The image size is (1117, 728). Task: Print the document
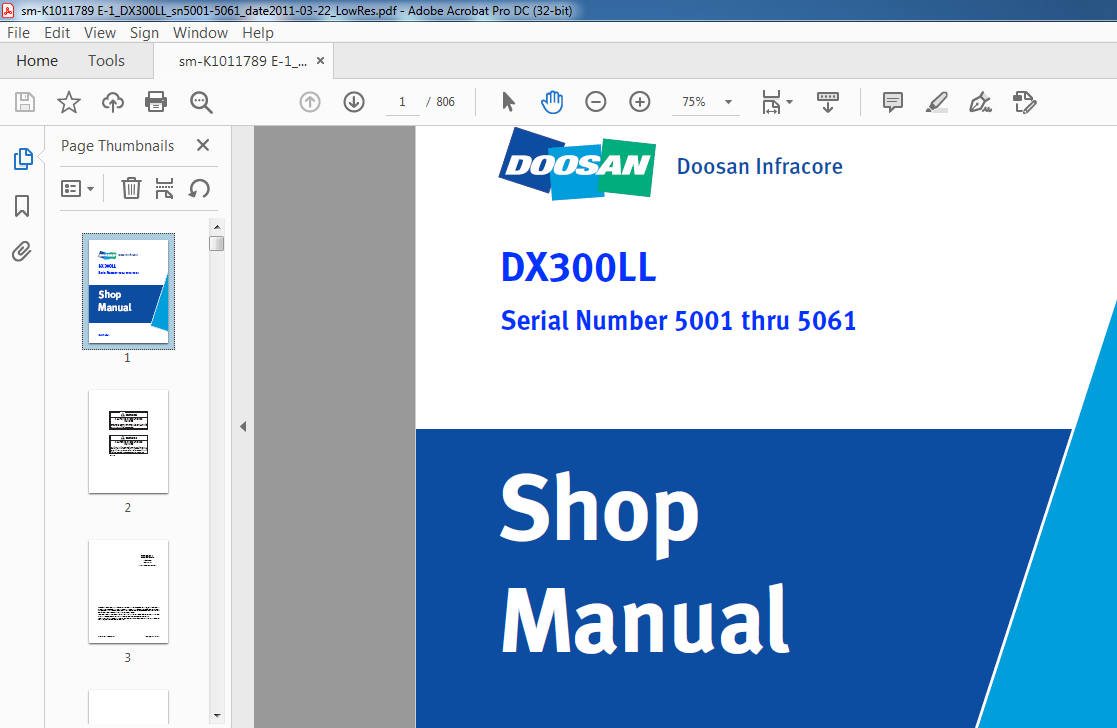point(156,102)
